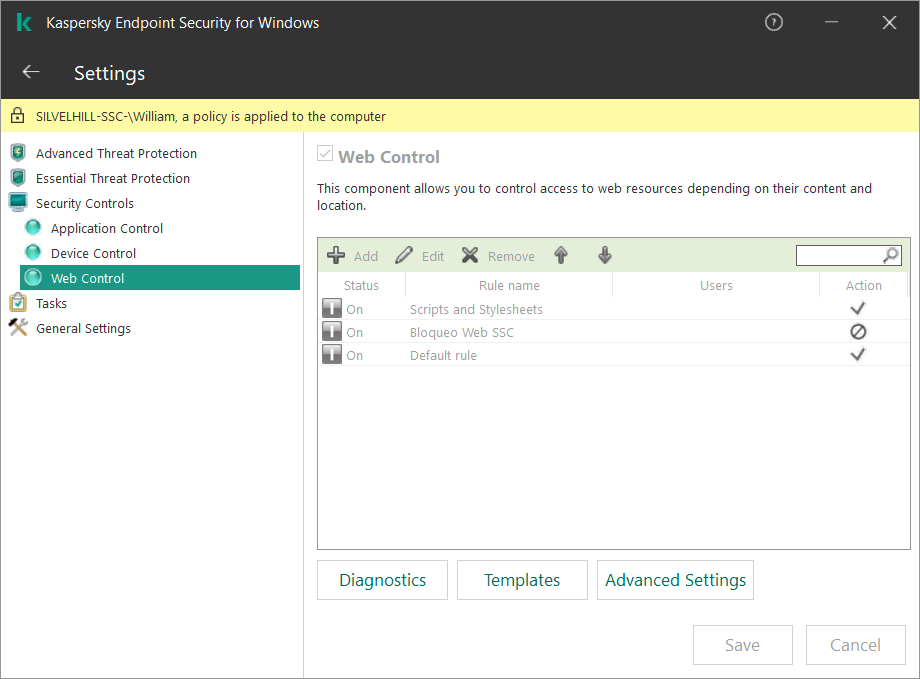Click the magnifier icon in search box
The image size is (920, 679).
pos(890,256)
